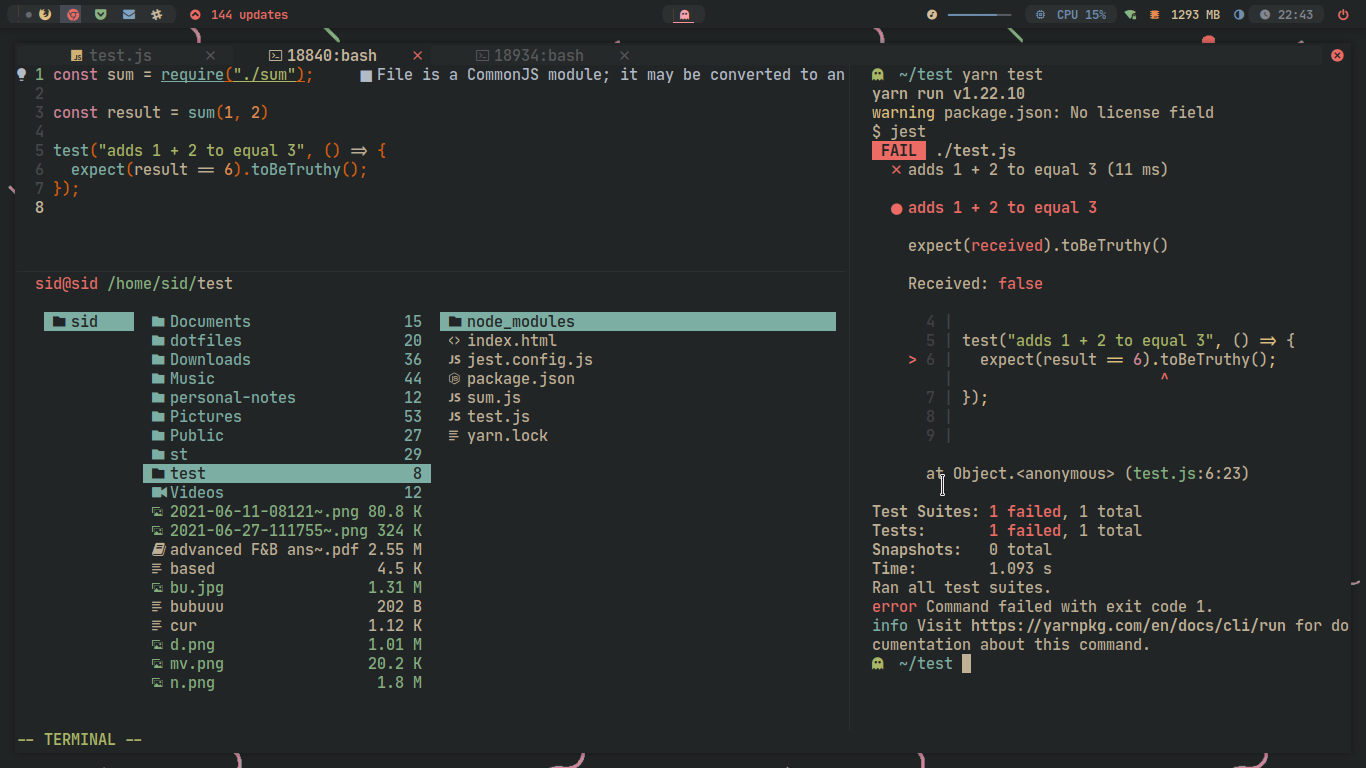Open the red power menu icon
This screenshot has height=768, width=1366.
click(x=1341, y=15)
